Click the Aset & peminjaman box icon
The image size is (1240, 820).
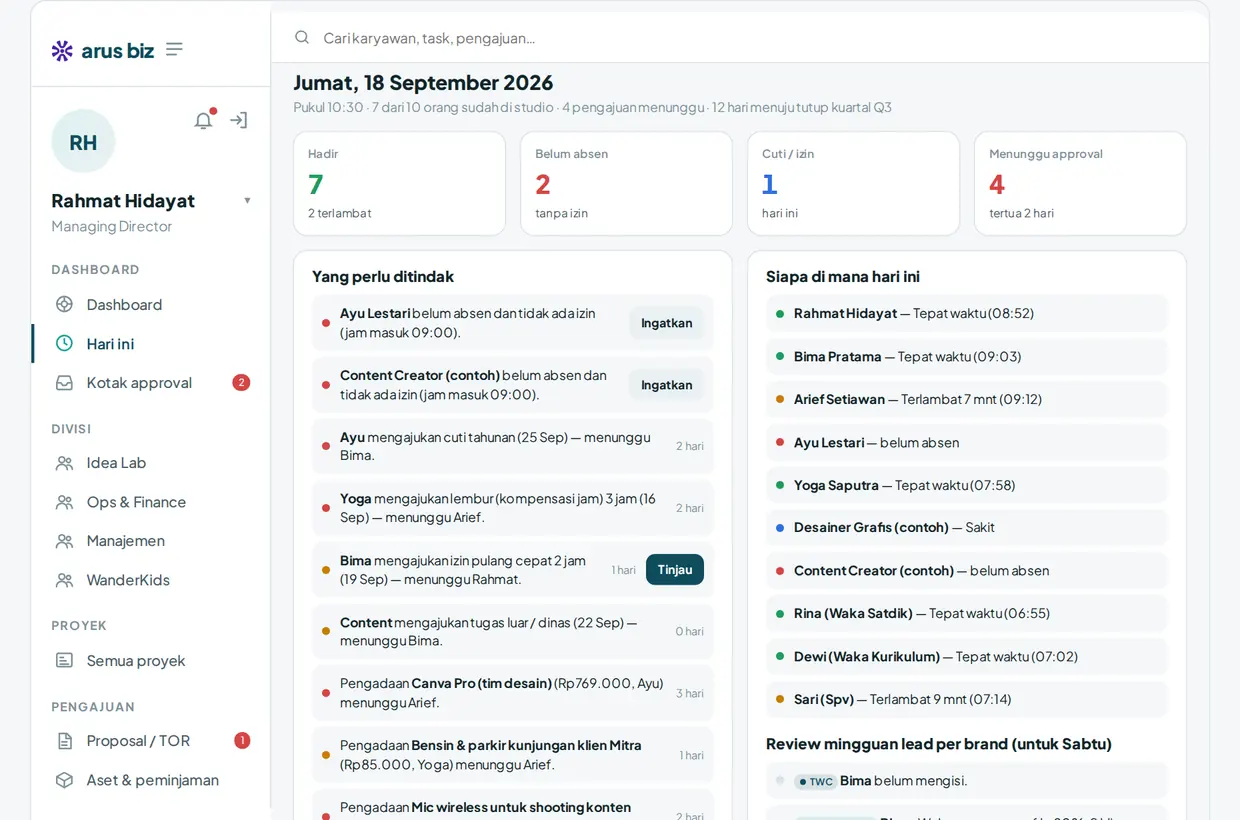pos(64,780)
